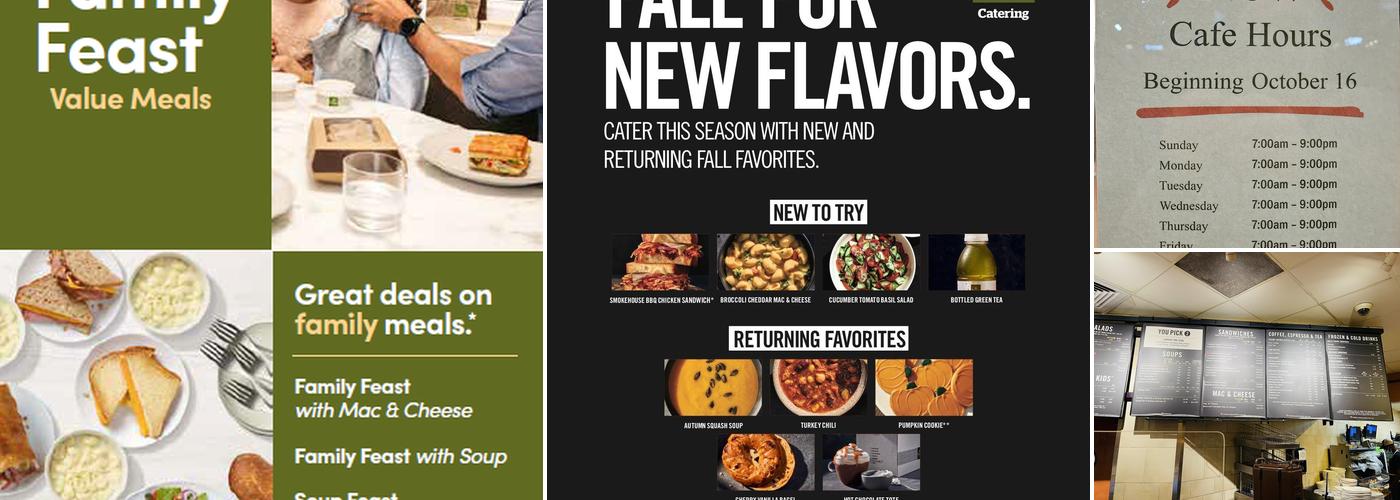Click the Great deals on family meals text
The image size is (1400, 500).
click(x=393, y=309)
